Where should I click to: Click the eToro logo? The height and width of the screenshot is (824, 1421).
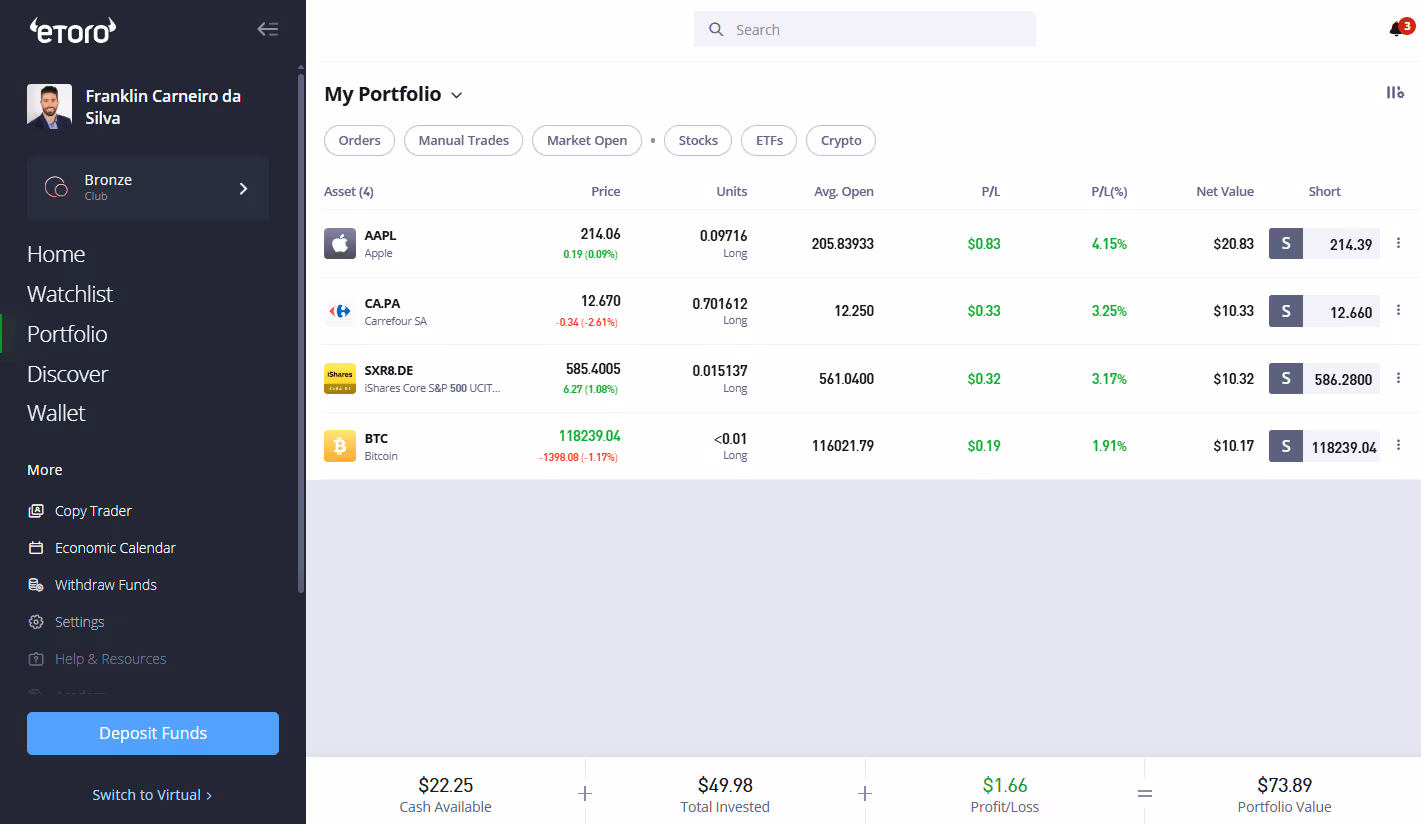pos(72,31)
